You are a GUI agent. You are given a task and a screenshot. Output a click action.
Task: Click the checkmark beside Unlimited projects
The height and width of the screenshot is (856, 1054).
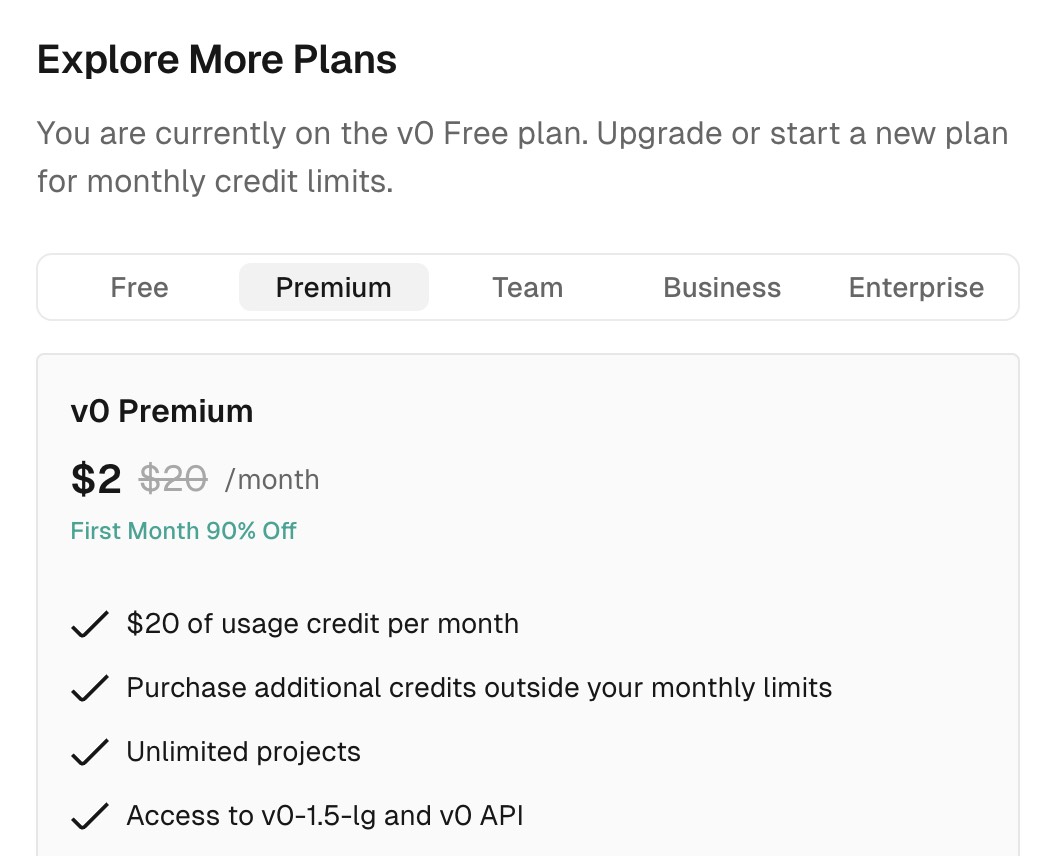point(90,753)
